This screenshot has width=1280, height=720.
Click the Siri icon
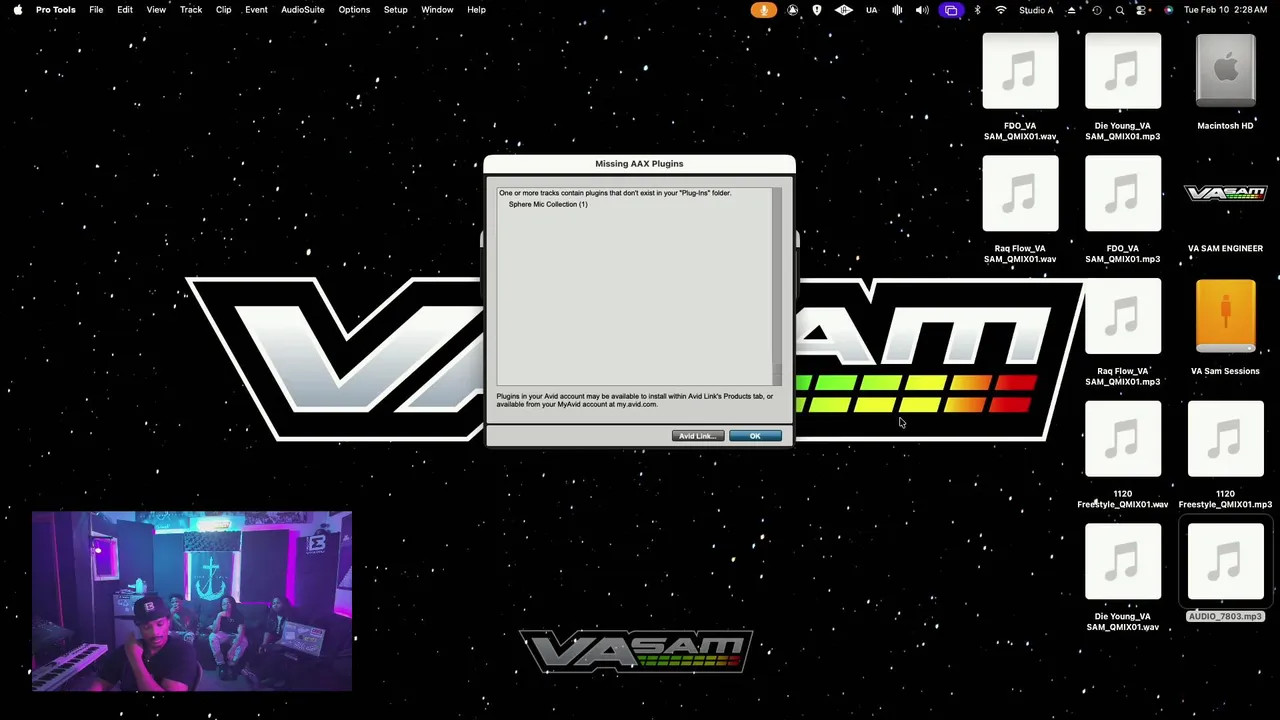(x=1168, y=10)
